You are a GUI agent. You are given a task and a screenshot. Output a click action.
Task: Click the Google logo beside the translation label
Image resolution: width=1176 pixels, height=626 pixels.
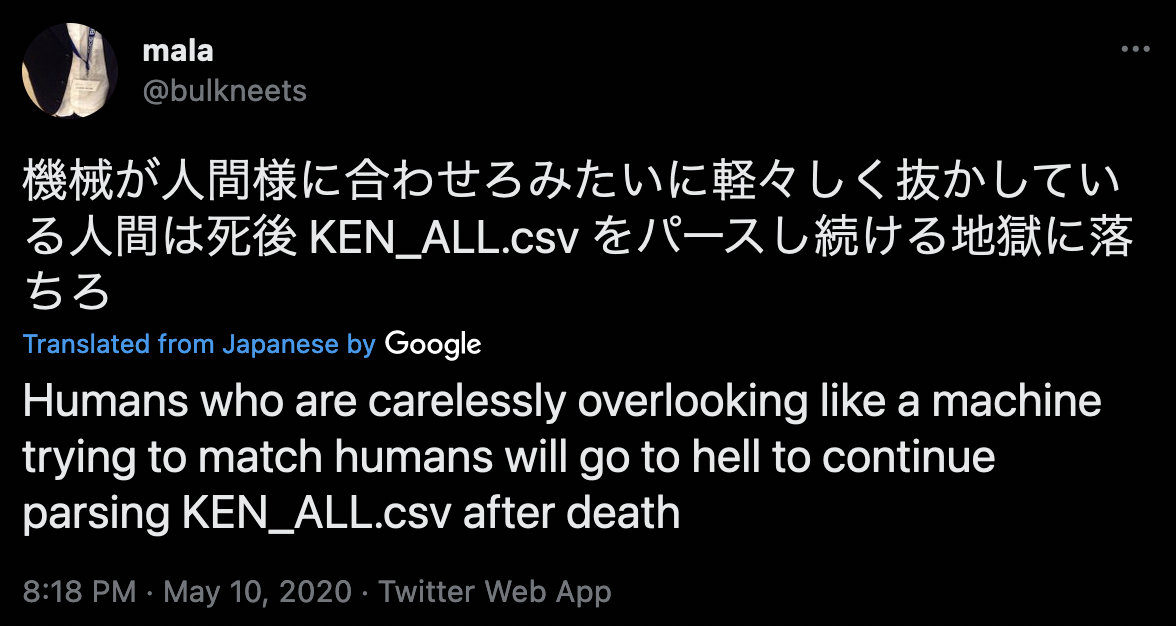tap(433, 345)
